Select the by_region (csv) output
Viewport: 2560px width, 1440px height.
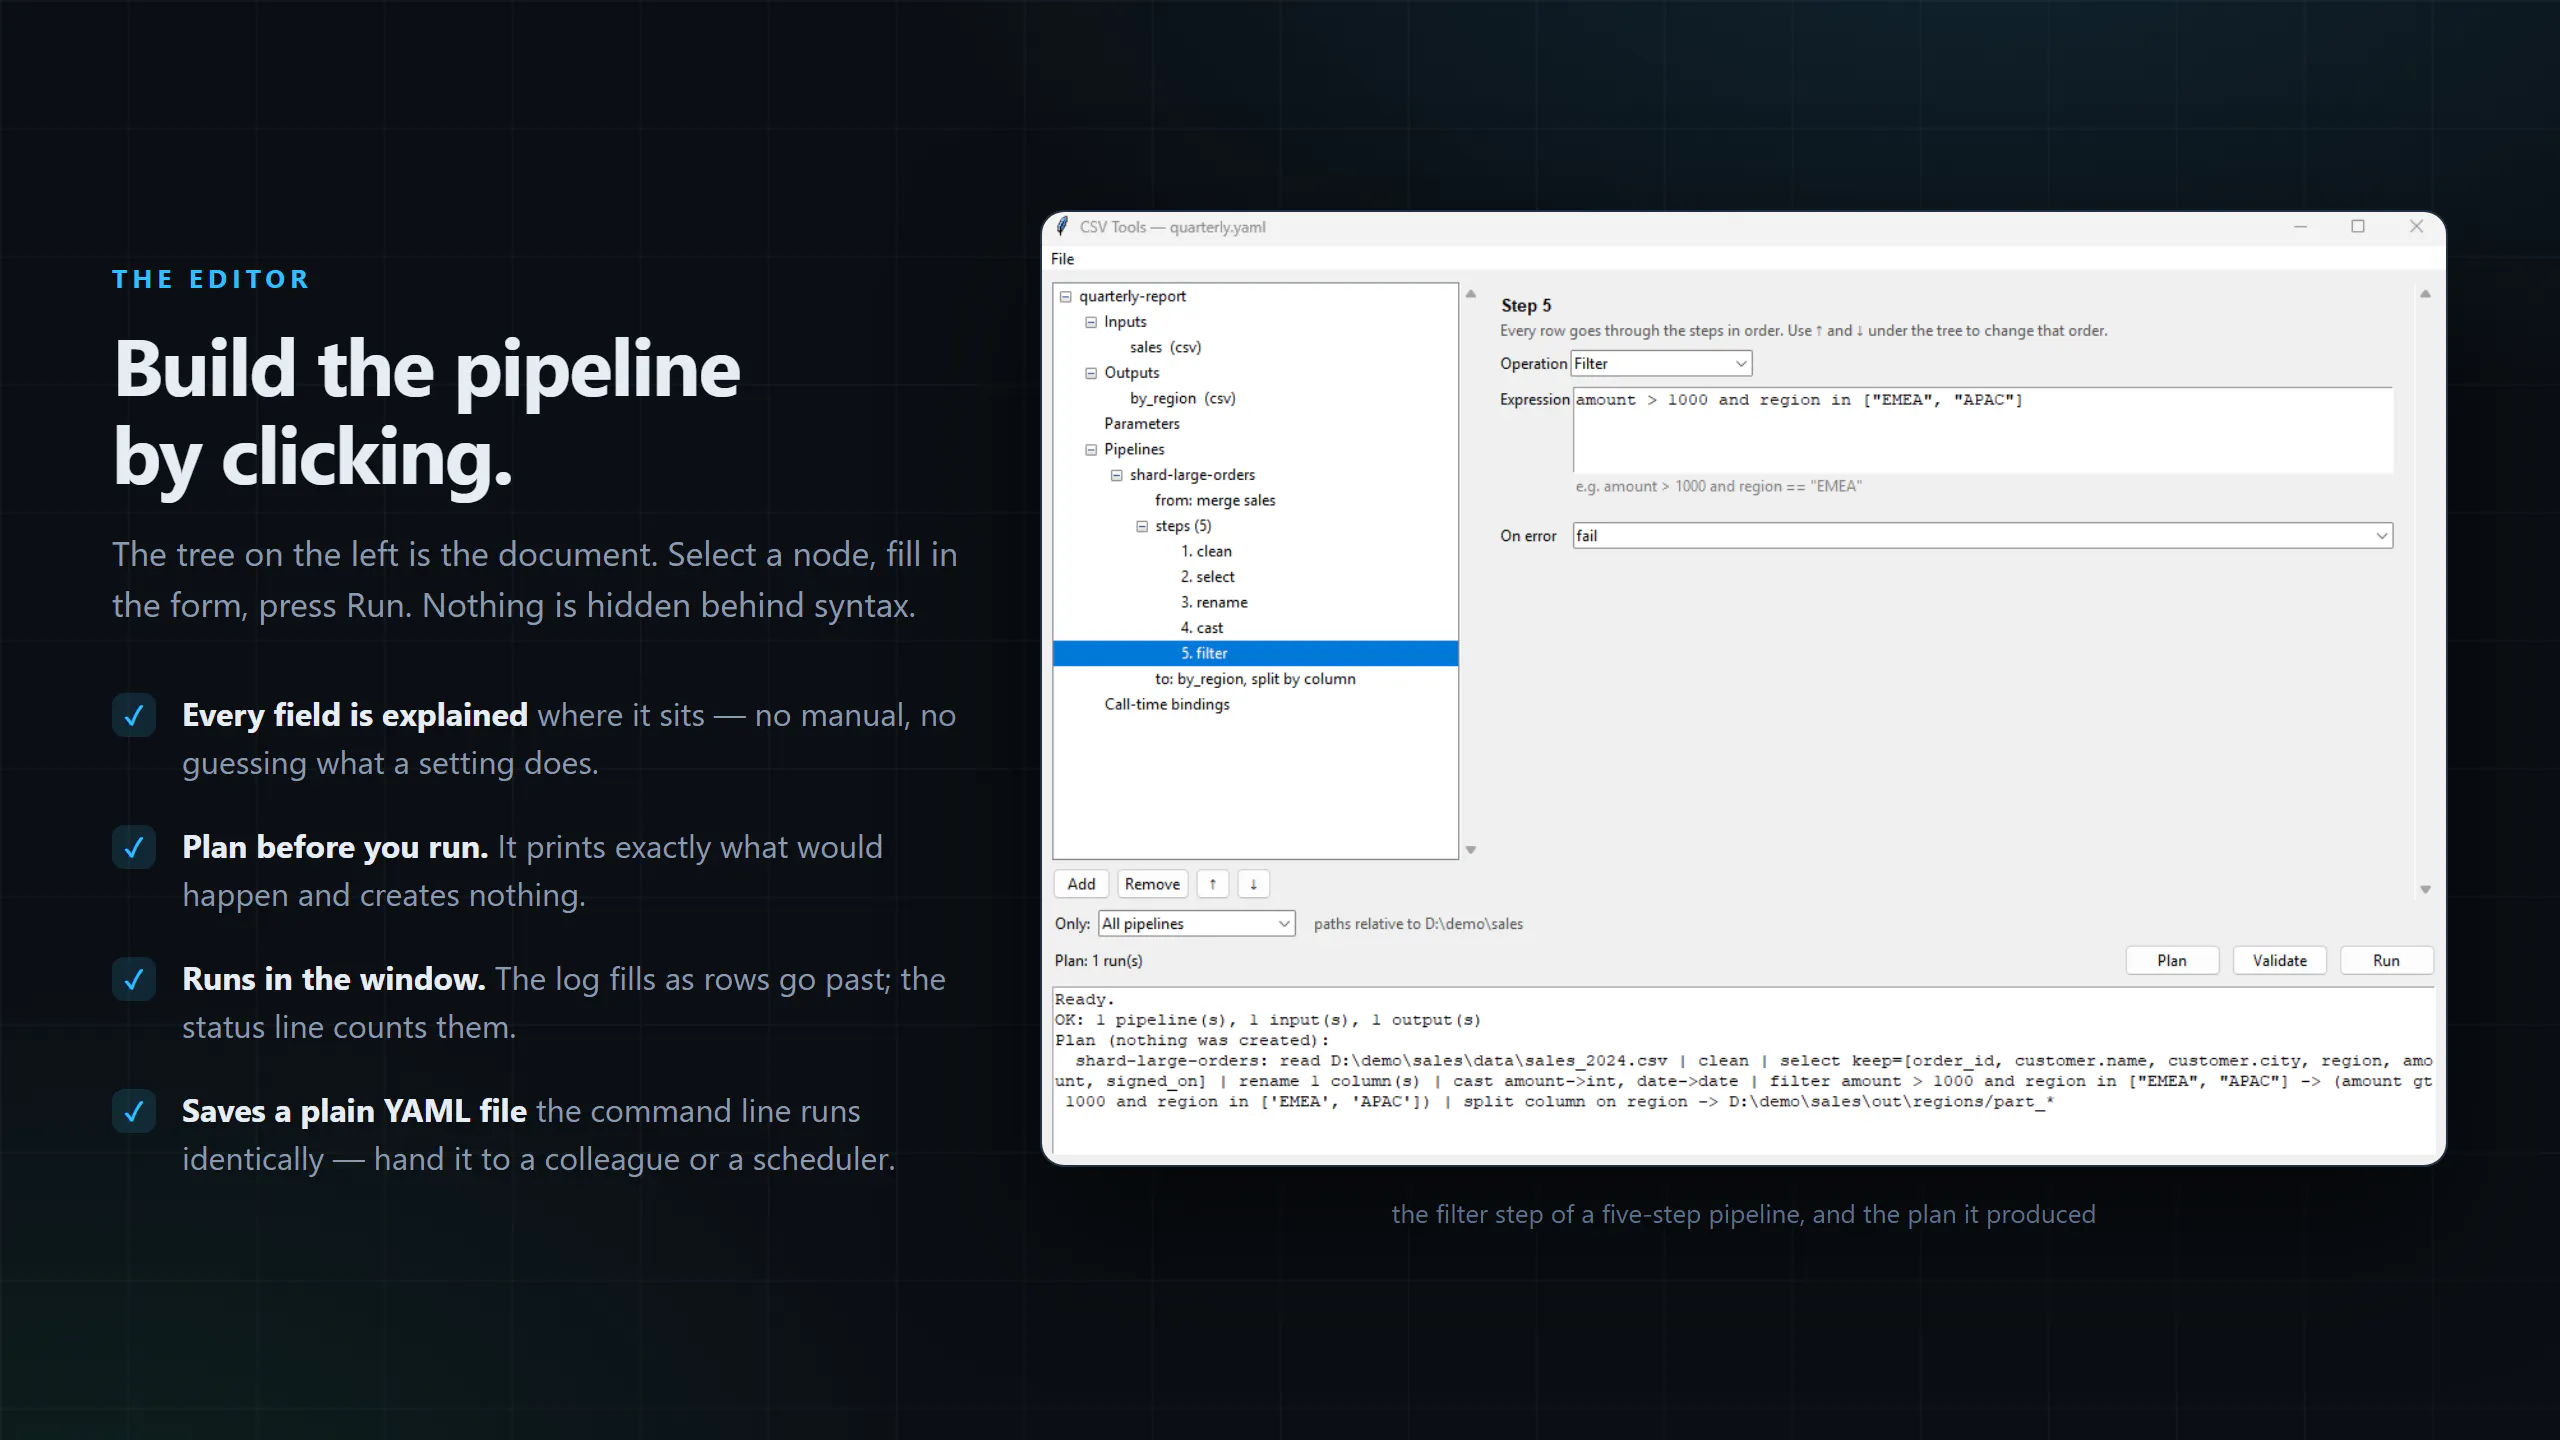coord(1182,398)
